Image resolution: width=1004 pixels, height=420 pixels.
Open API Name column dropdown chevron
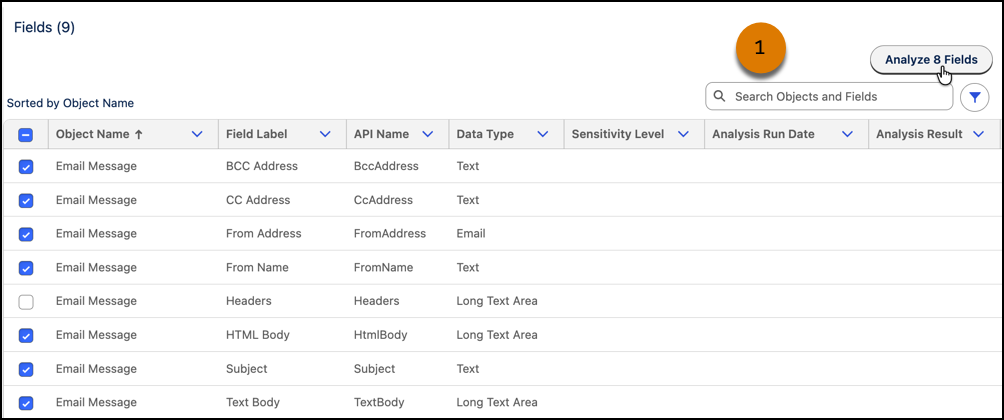point(428,134)
